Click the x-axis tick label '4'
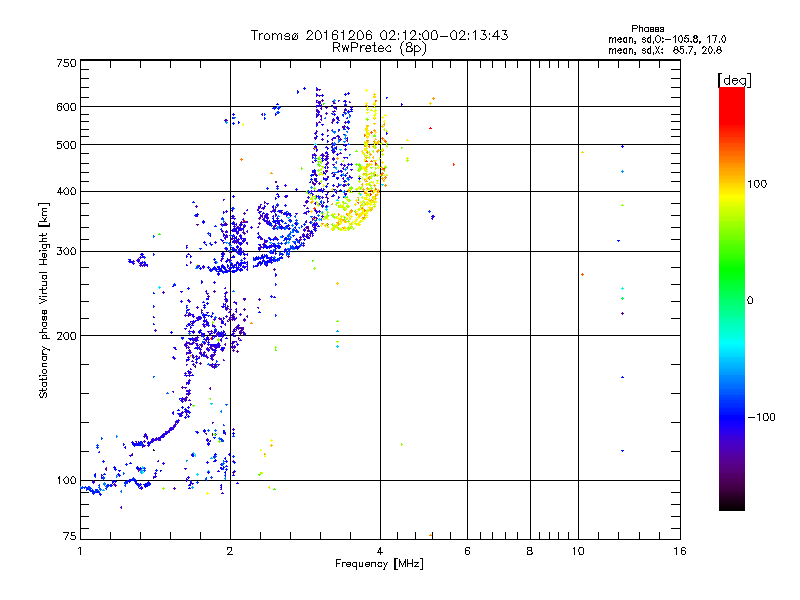The image size is (800, 600). 380,551
